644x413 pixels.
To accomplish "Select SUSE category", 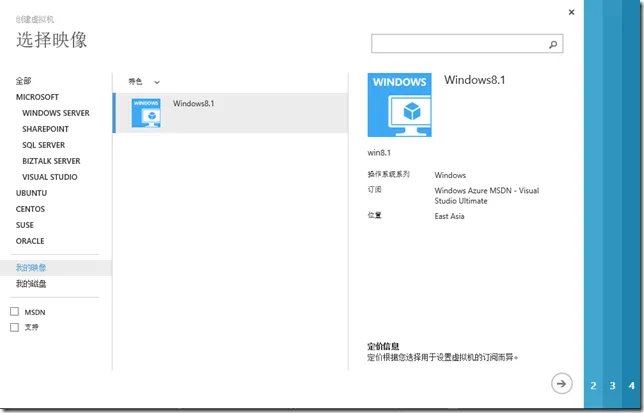I will (x=25, y=225).
